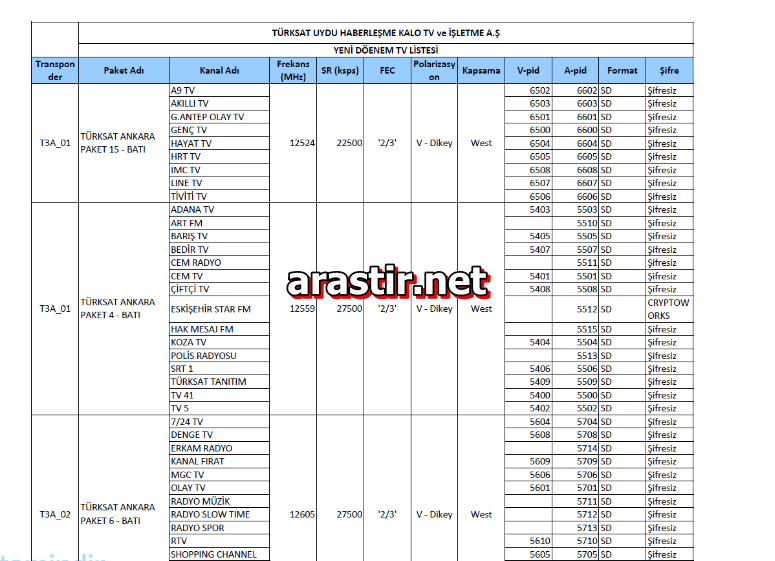Image resolution: width=775 pixels, height=561 pixels.
Task: Click the 'CRYPTOWORKS' encryption cell
Action: (x=670, y=309)
